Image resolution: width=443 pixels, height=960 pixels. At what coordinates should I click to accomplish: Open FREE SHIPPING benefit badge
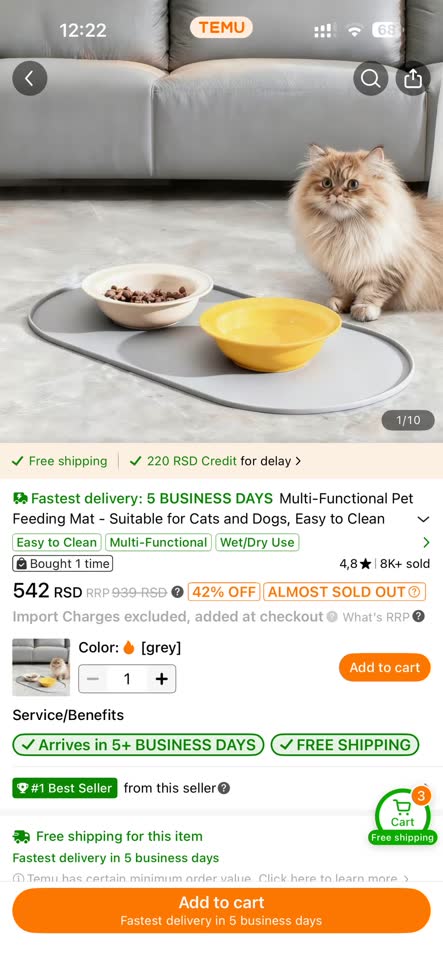(x=345, y=745)
